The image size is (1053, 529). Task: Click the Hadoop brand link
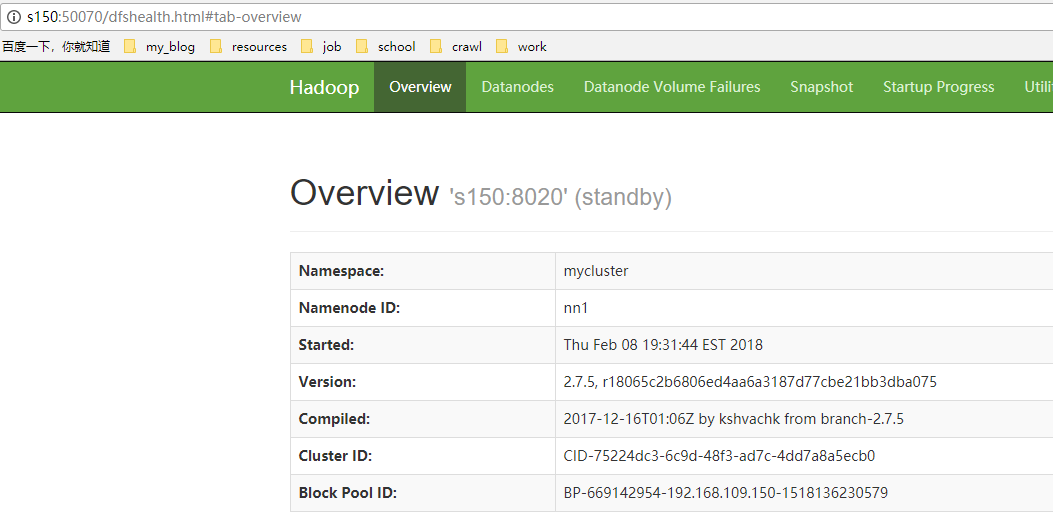pos(324,87)
